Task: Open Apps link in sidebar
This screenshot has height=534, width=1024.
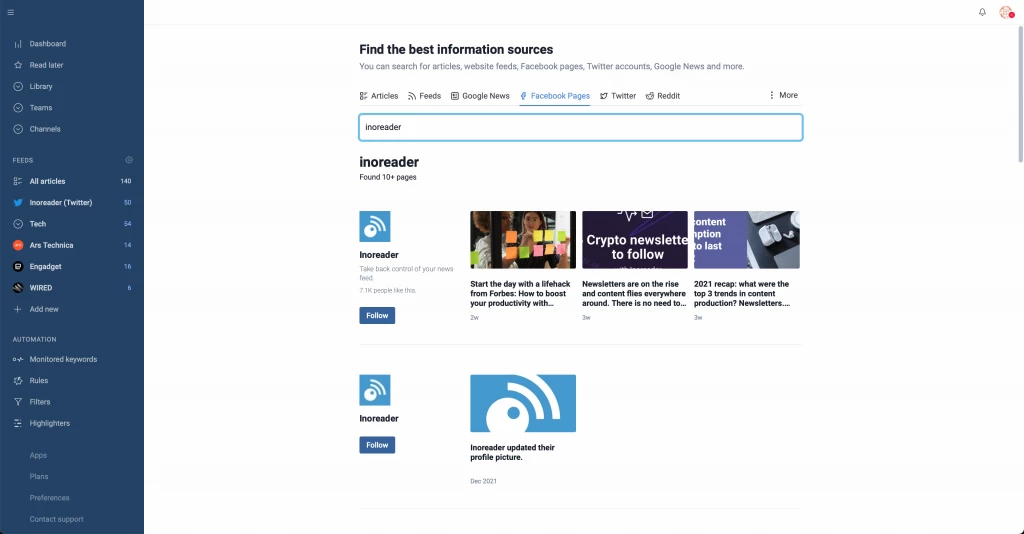Action: point(38,456)
